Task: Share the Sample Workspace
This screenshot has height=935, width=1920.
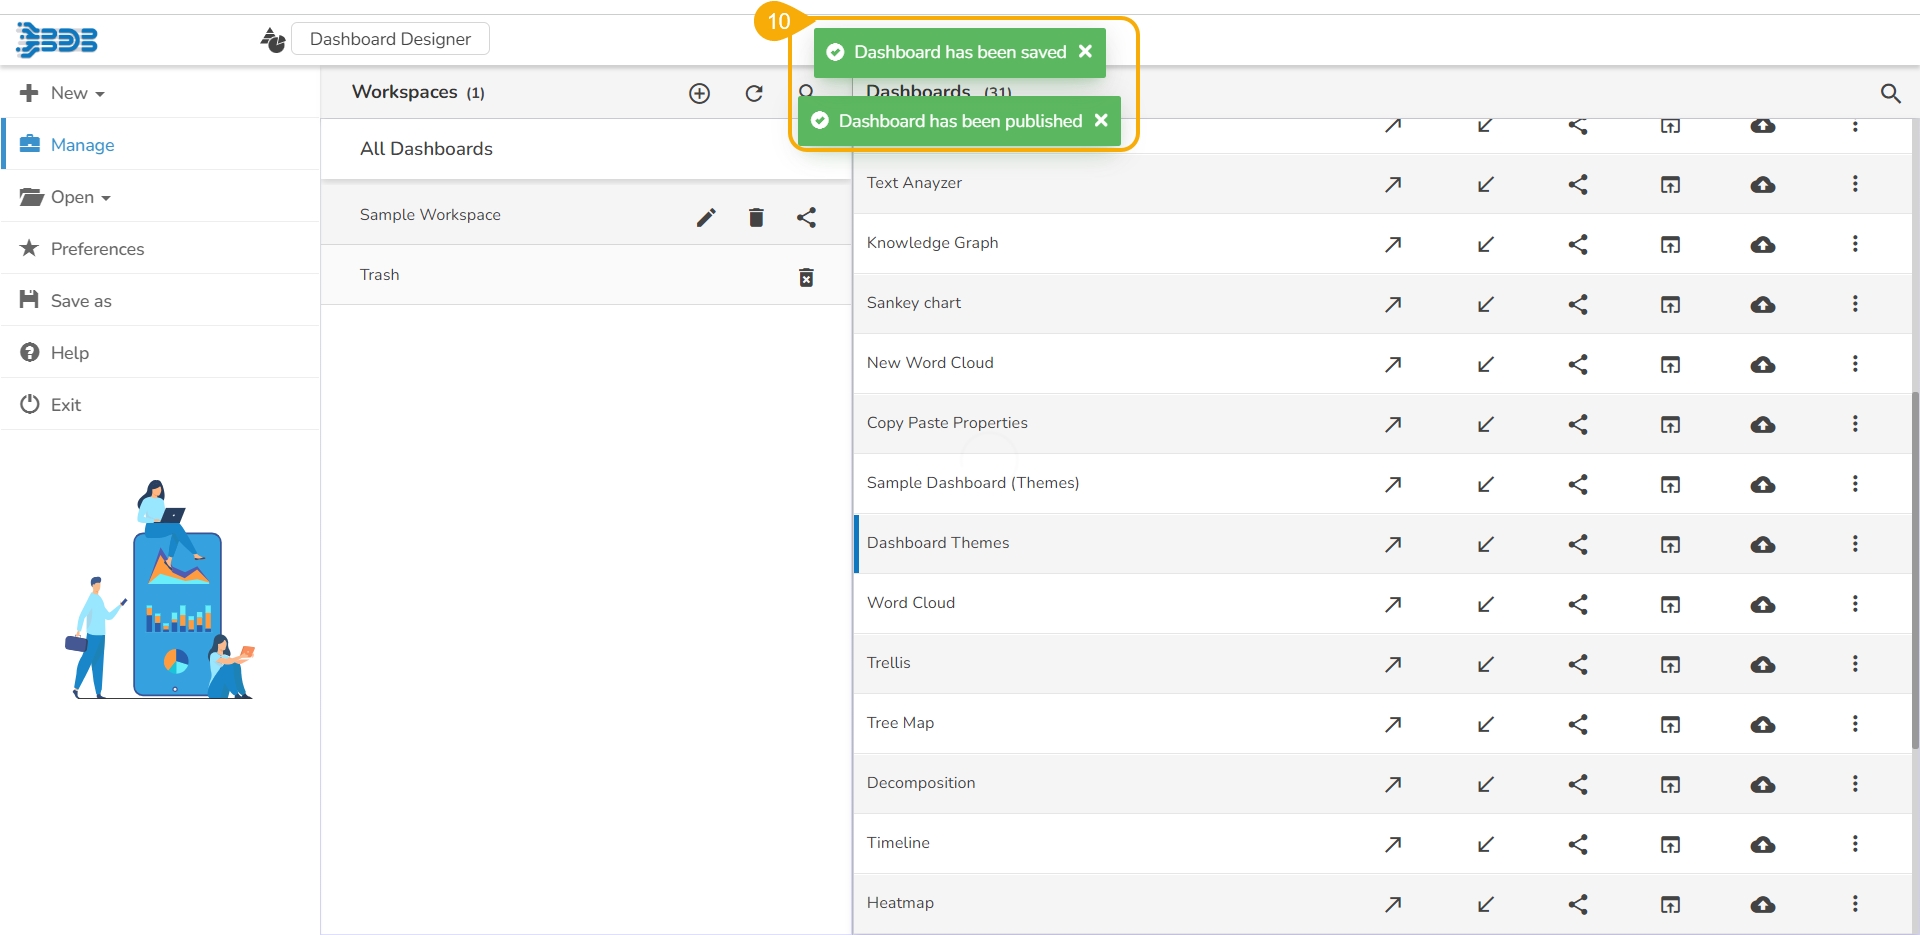Action: pyautogui.click(x=806, y=217)
